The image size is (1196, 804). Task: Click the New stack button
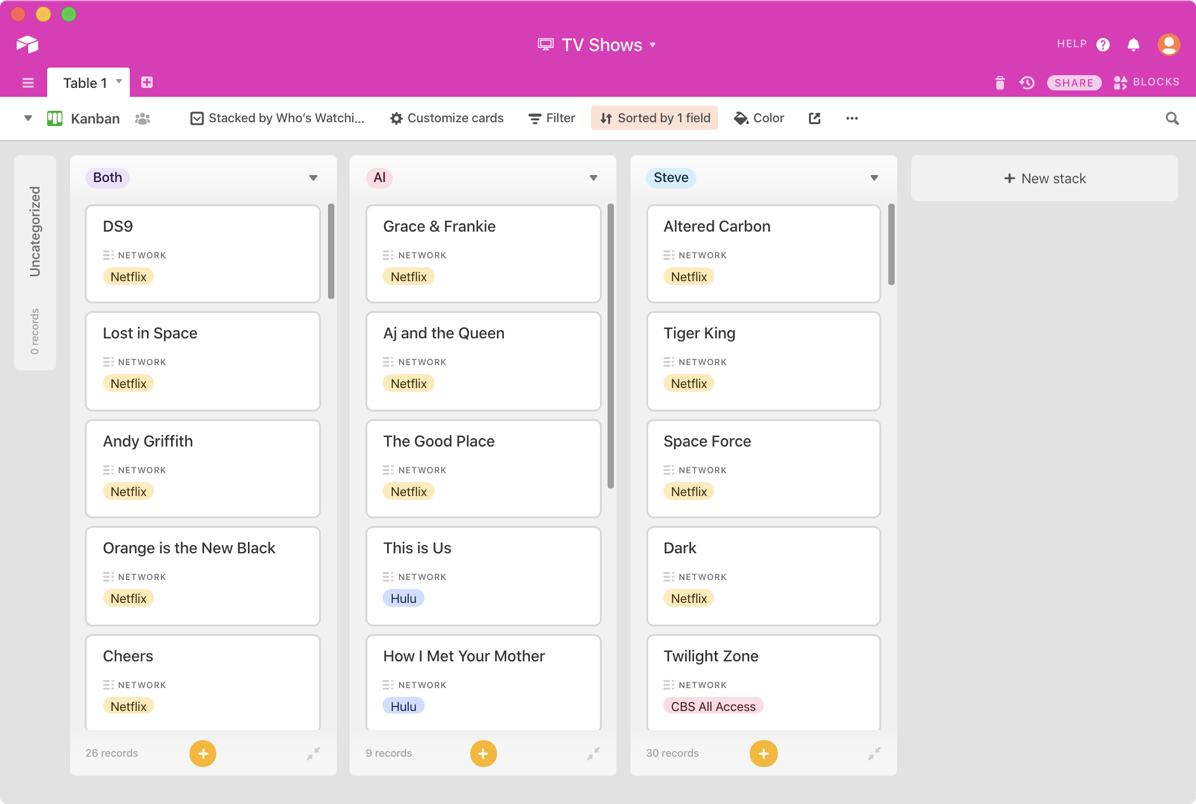(1044, 179)
